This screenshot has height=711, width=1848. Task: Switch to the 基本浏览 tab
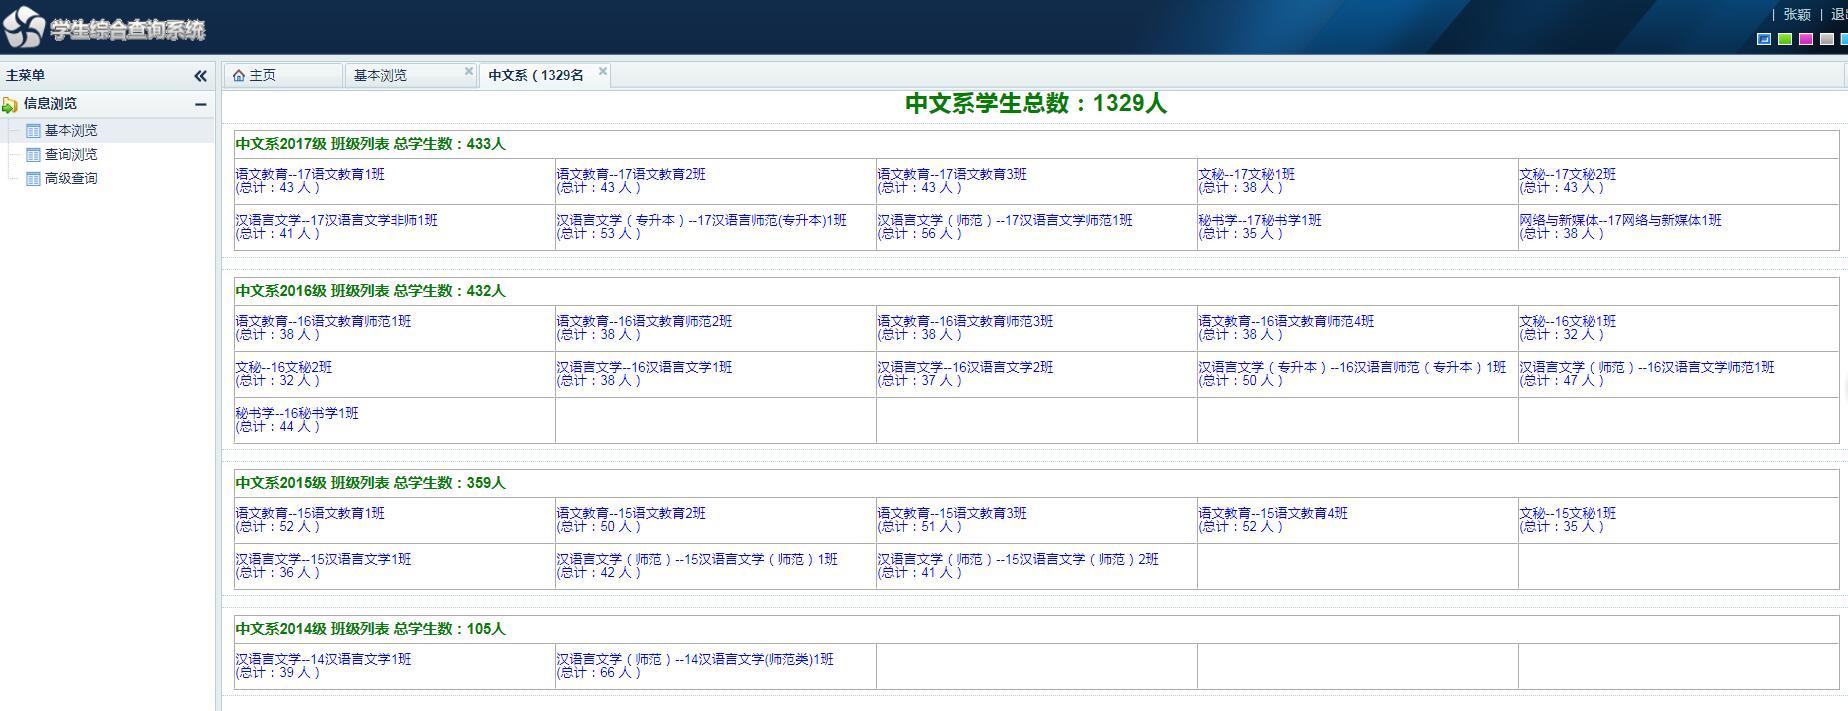point(380,76)
